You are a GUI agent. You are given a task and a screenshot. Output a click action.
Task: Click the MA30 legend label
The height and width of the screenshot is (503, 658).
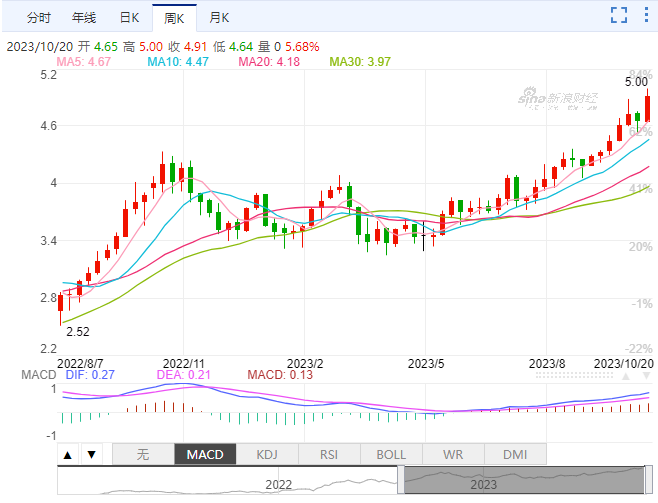coord(360,62)
